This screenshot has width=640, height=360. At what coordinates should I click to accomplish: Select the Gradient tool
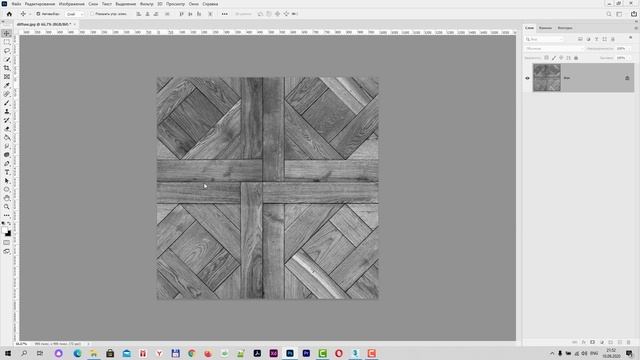click(x=7, y=138)
